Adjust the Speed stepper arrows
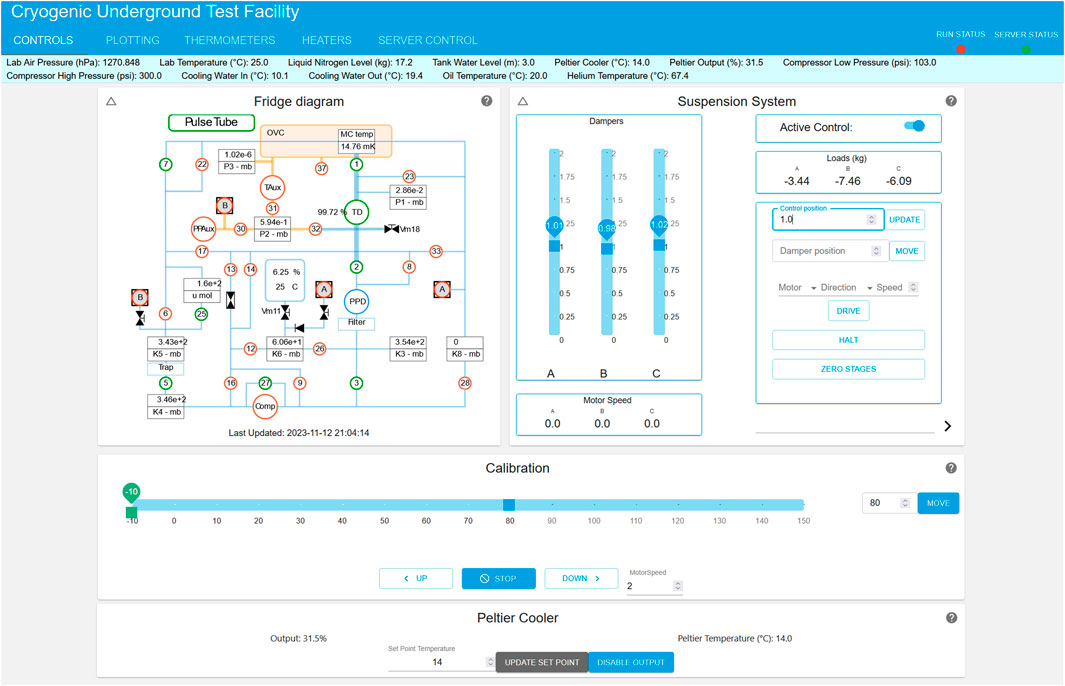The image size is (1065, 686). 913,287
